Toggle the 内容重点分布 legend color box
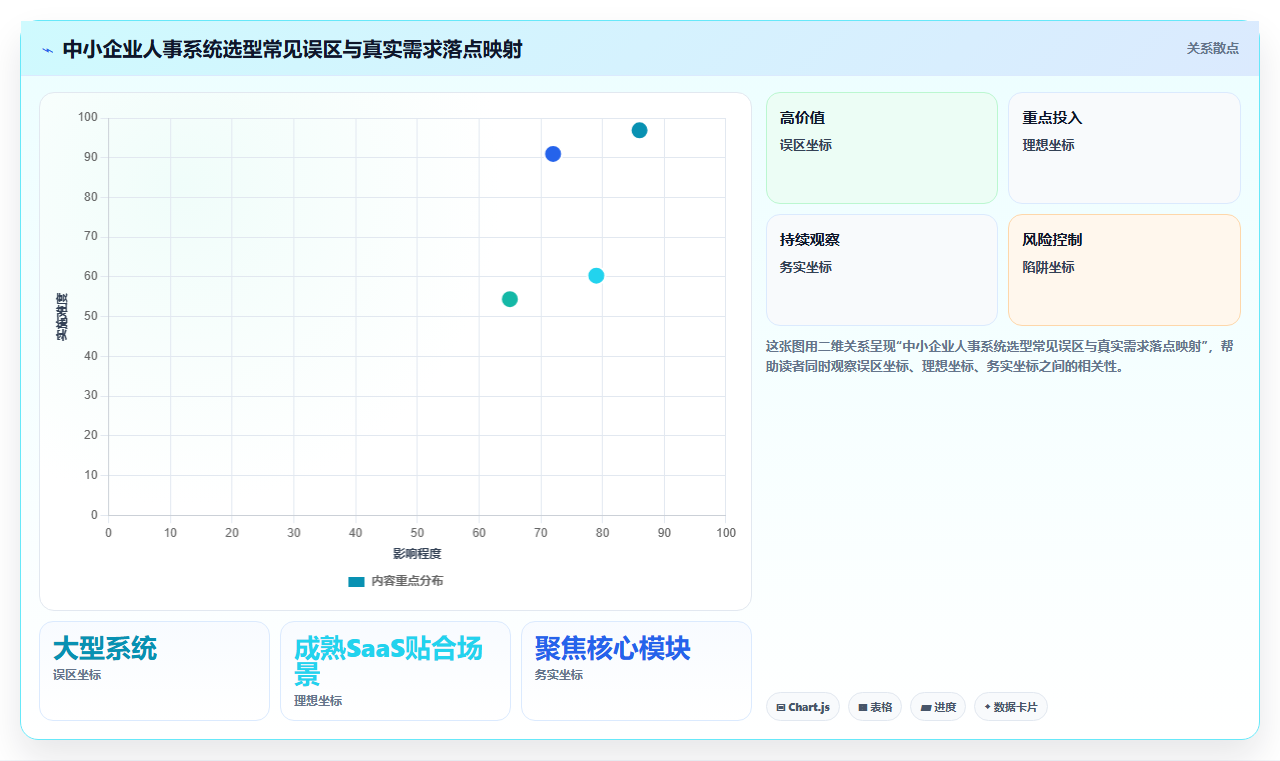This screenshot has width=1280, height=761. [x=356, y=581]
